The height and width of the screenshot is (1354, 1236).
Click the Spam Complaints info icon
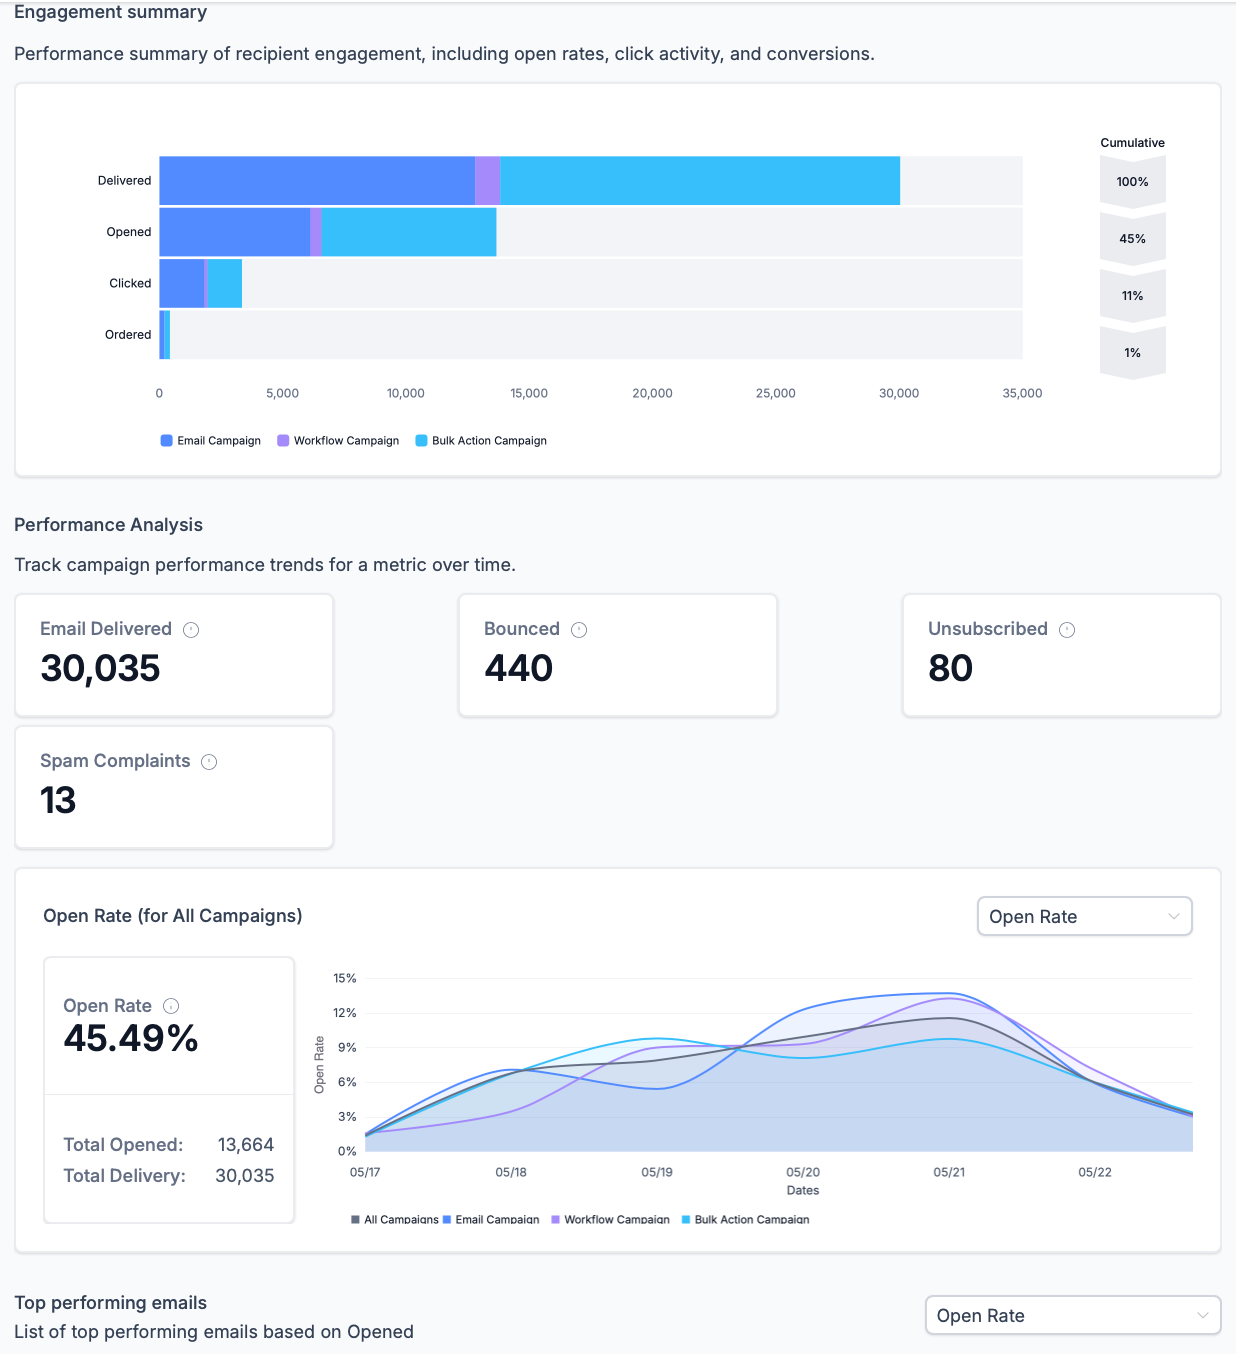pyautogui.click(x=209, y=762)
